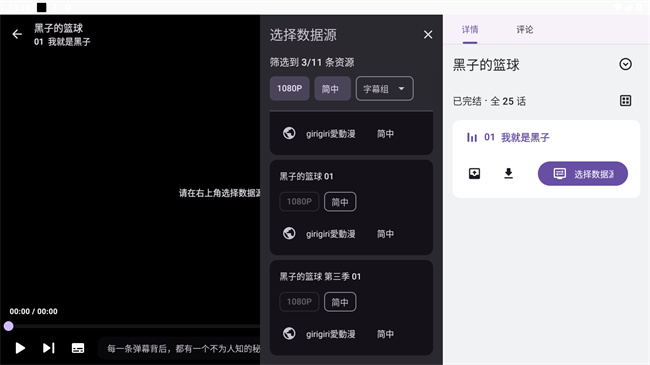Switch to the 详情 tab
The height and width of the screenshot is (365, 650).
(470, 30)
